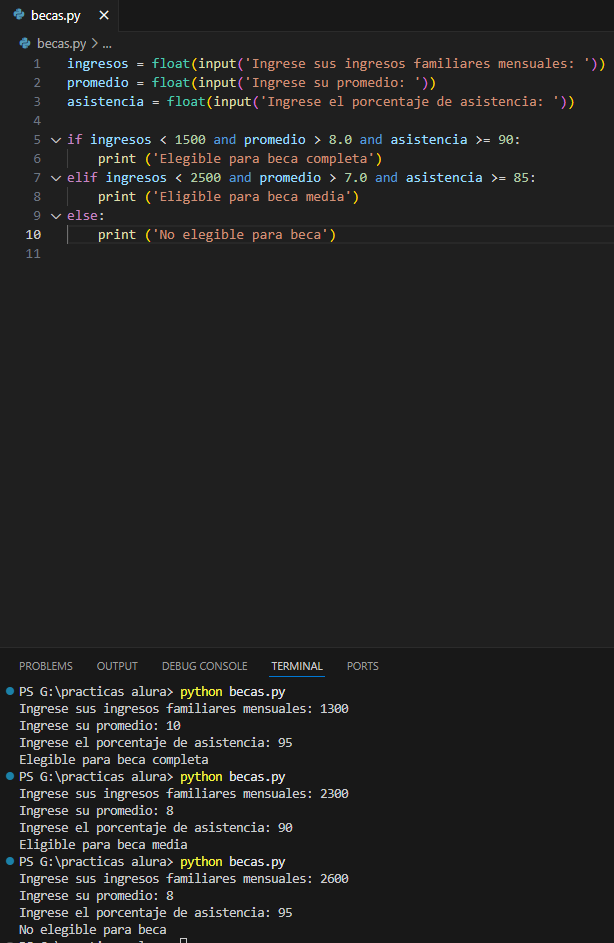This screenshot has height=943, width=614.
Task: Click the command marker of second becas.py run
Action: [x=10, y=777]
